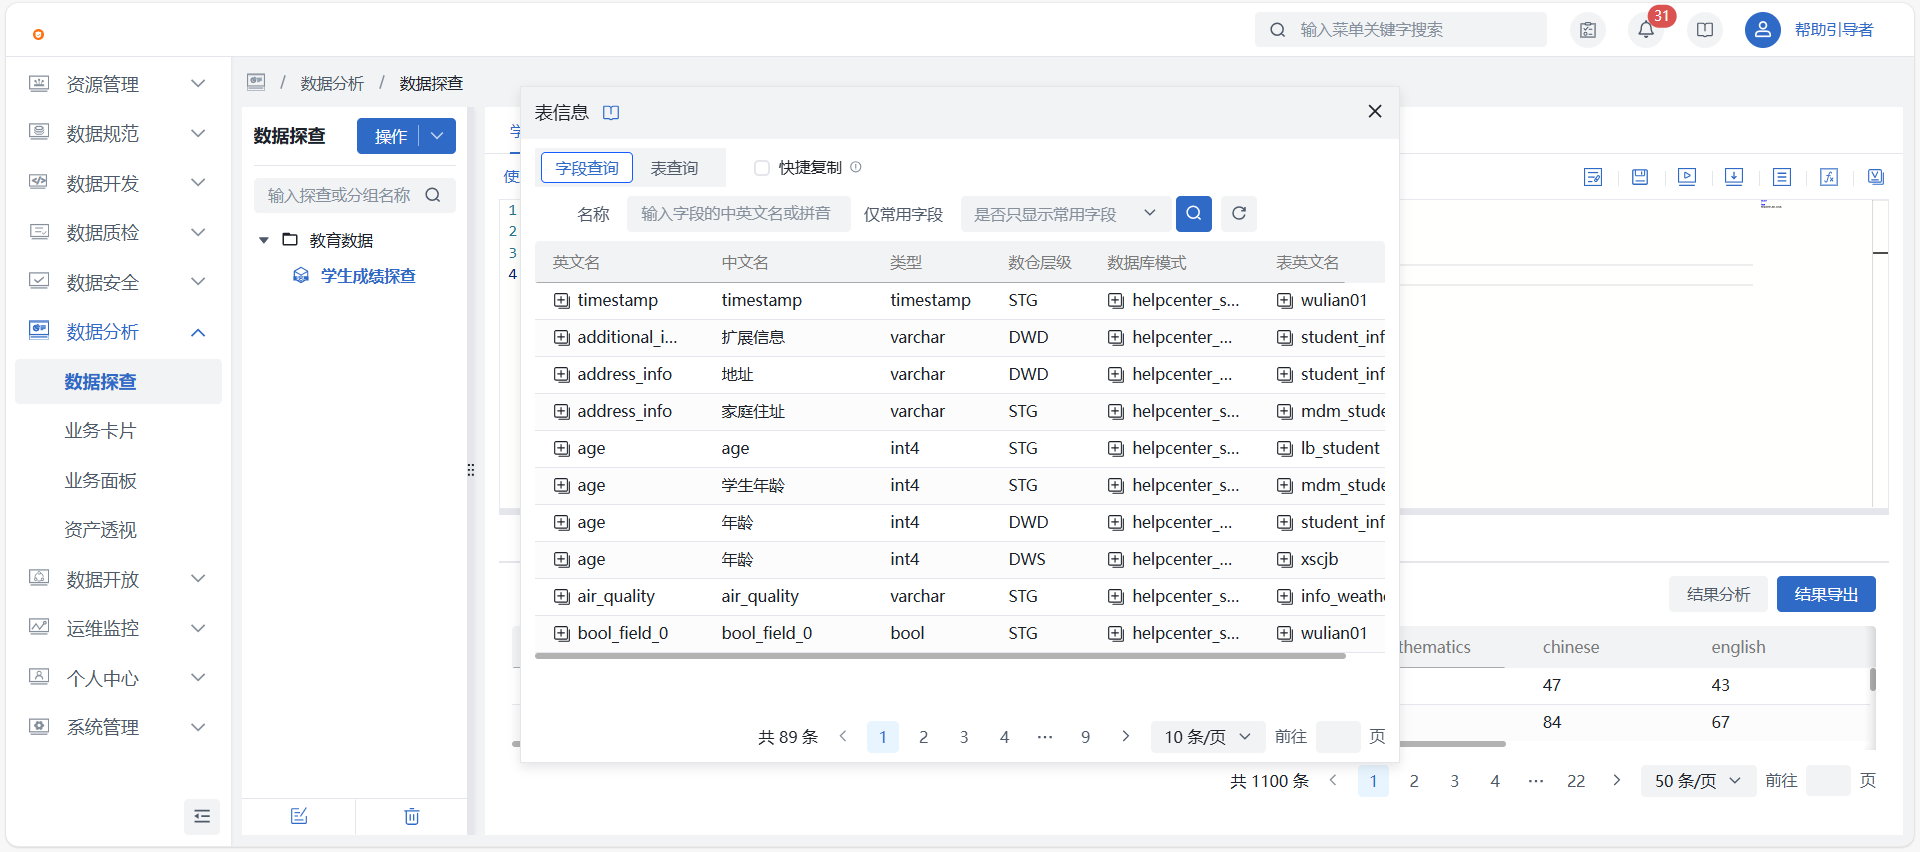Expand the xscjb table name plus icon
This screenshot has width=1920, height=852.
tap(1285, 559)
